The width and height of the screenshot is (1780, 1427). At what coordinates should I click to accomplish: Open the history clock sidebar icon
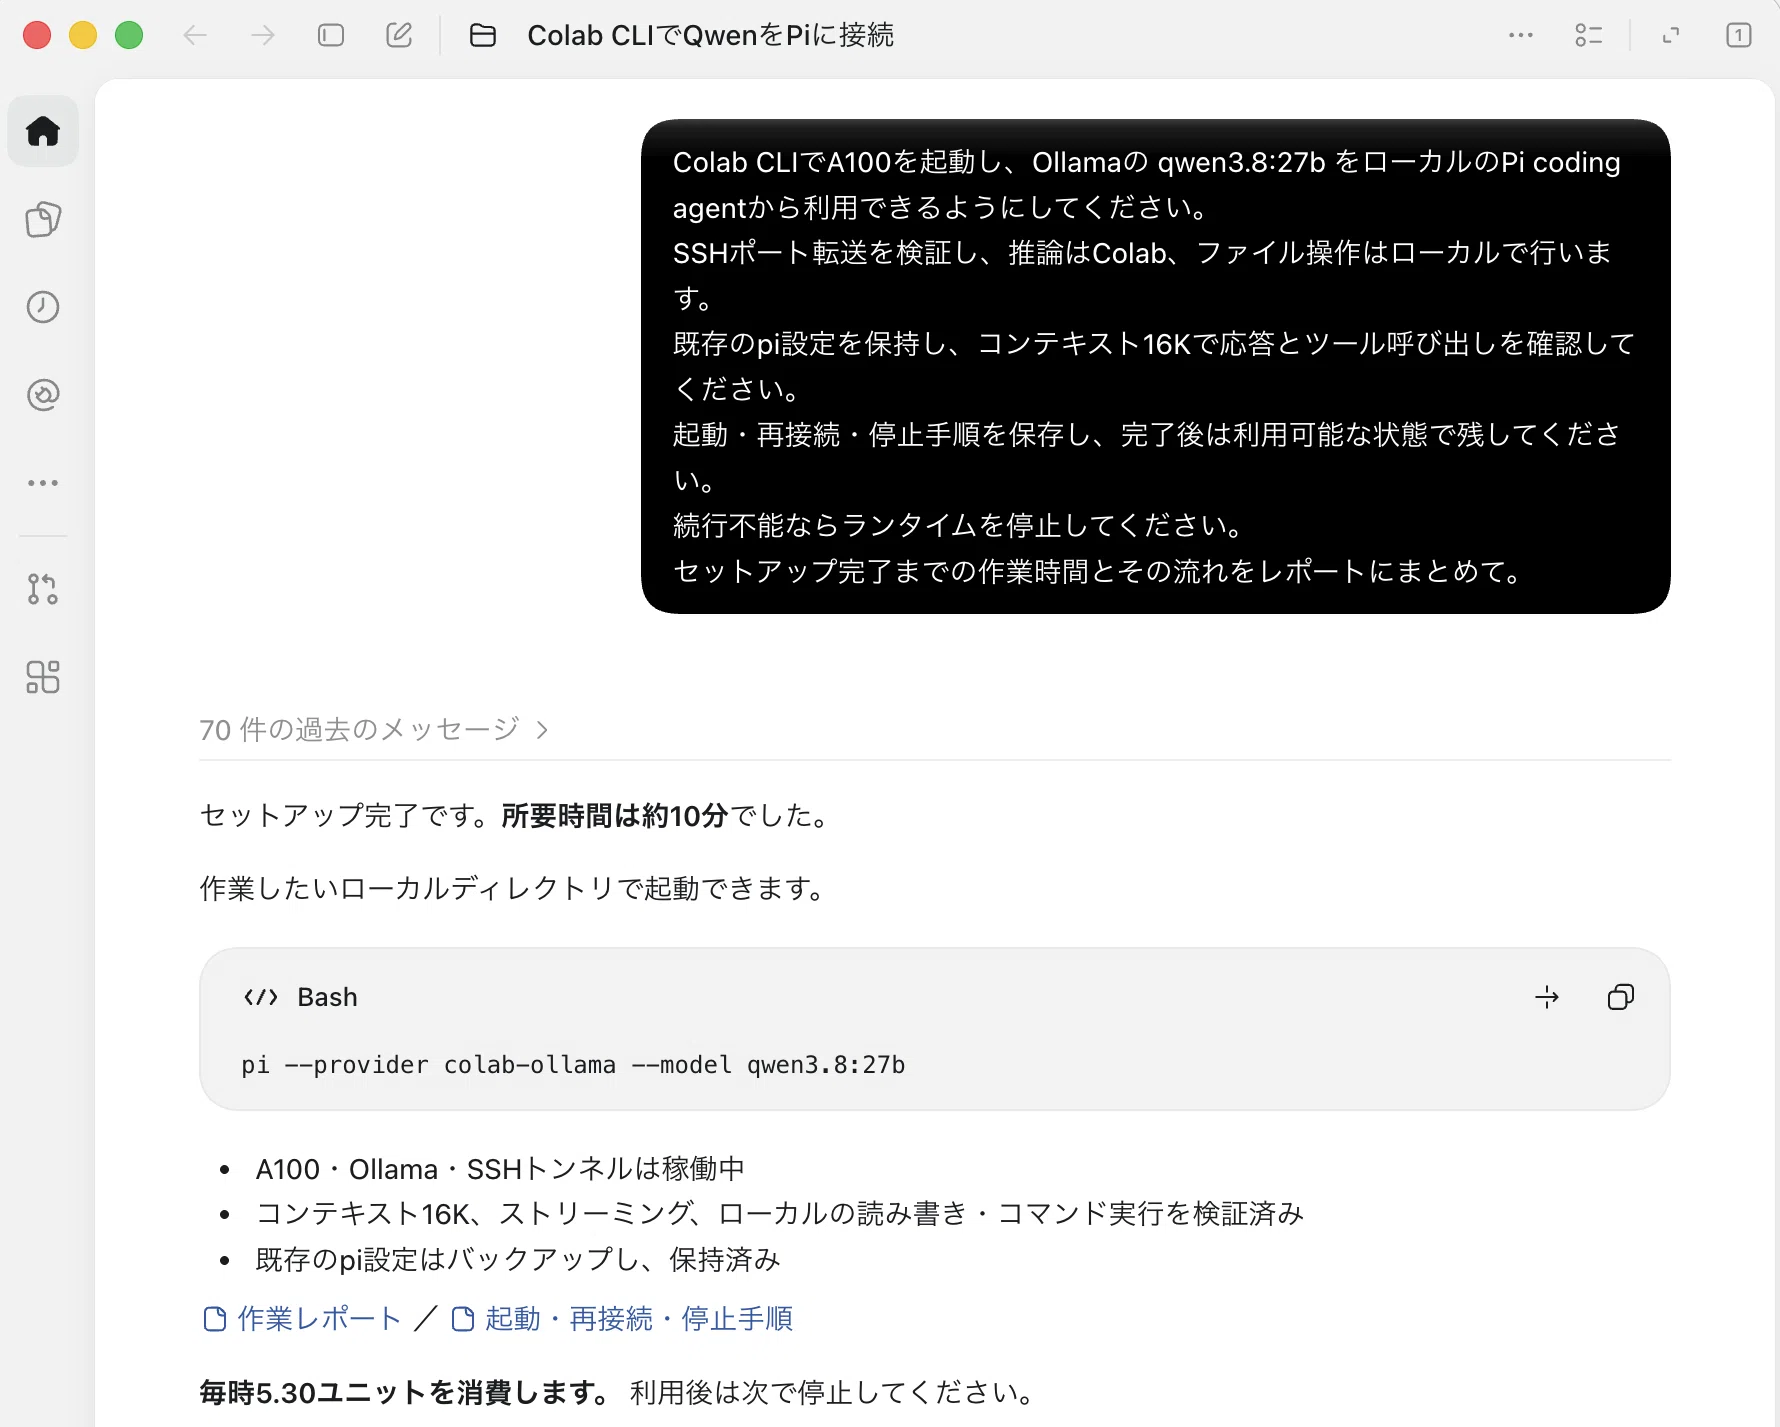(x=43, y=307)
